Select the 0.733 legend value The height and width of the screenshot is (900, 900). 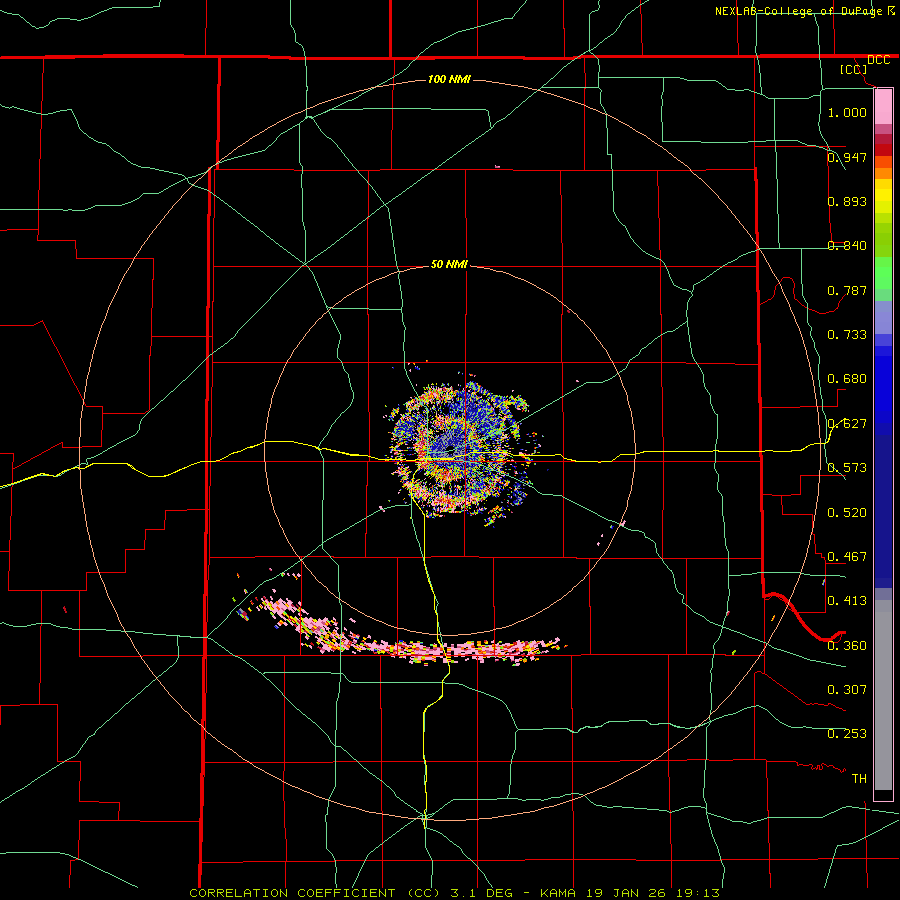point(847,334)
